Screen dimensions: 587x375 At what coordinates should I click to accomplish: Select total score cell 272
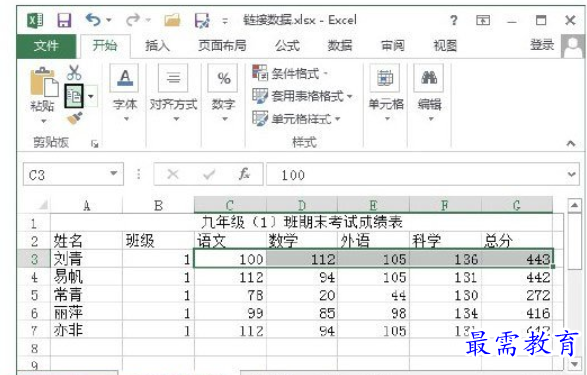(517, 295)
